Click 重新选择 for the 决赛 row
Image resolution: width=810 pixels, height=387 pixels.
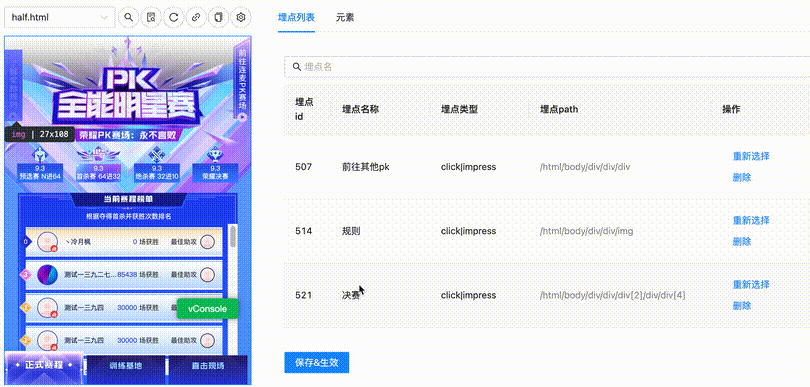(751, 284)
